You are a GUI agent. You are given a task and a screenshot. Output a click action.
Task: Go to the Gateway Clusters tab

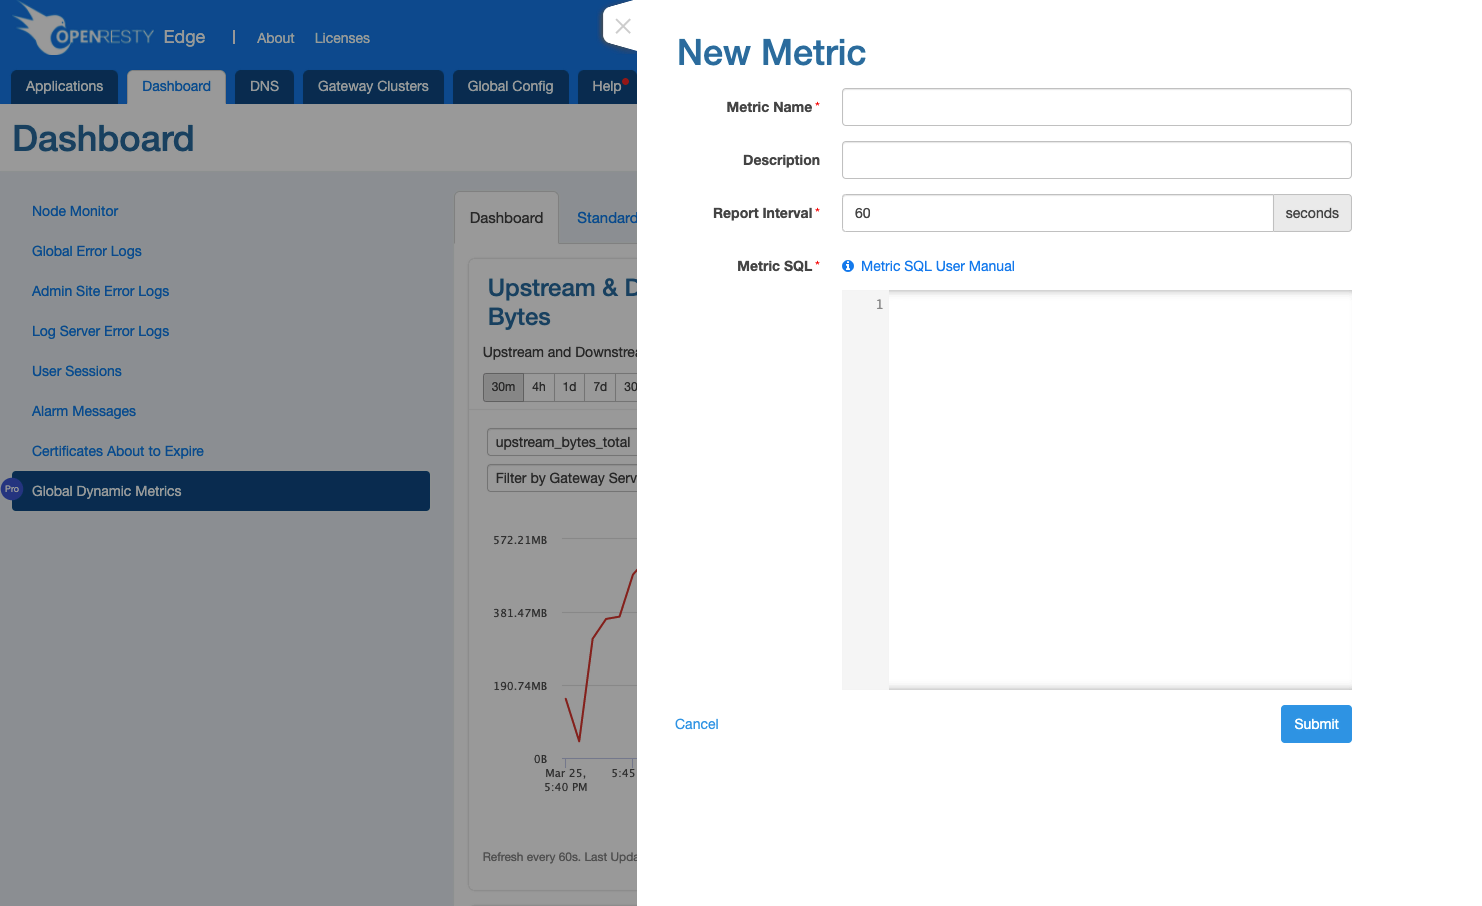(x=373, y=87)
